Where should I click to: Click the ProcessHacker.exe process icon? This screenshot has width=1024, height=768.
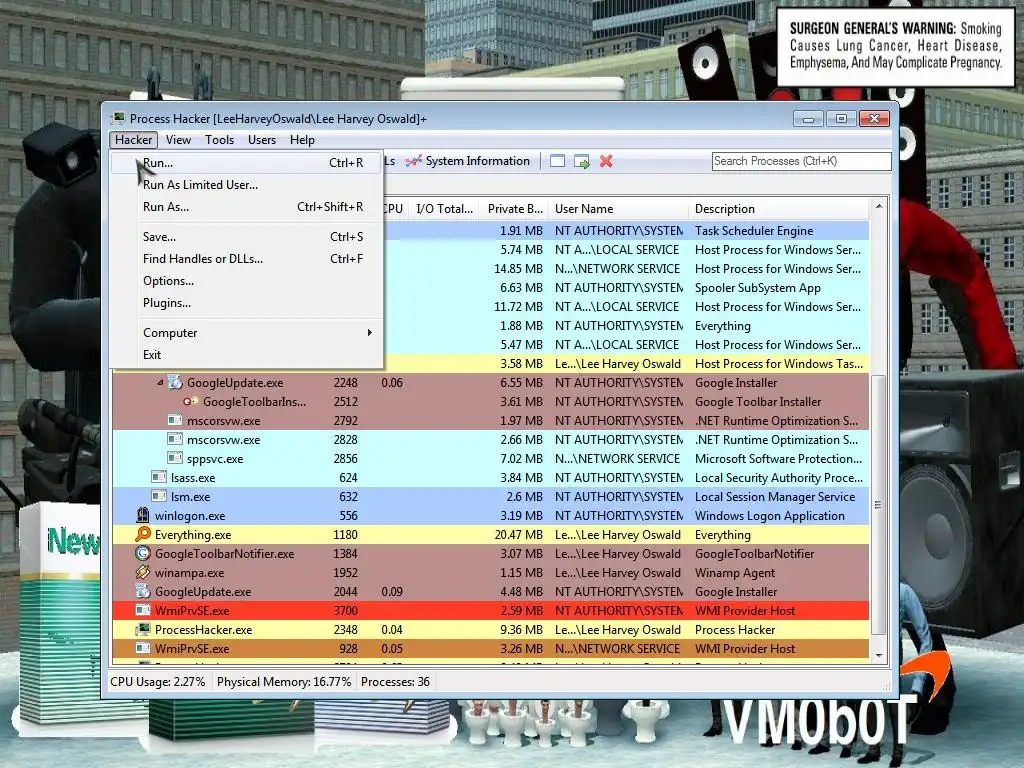[x=142, y=630]
